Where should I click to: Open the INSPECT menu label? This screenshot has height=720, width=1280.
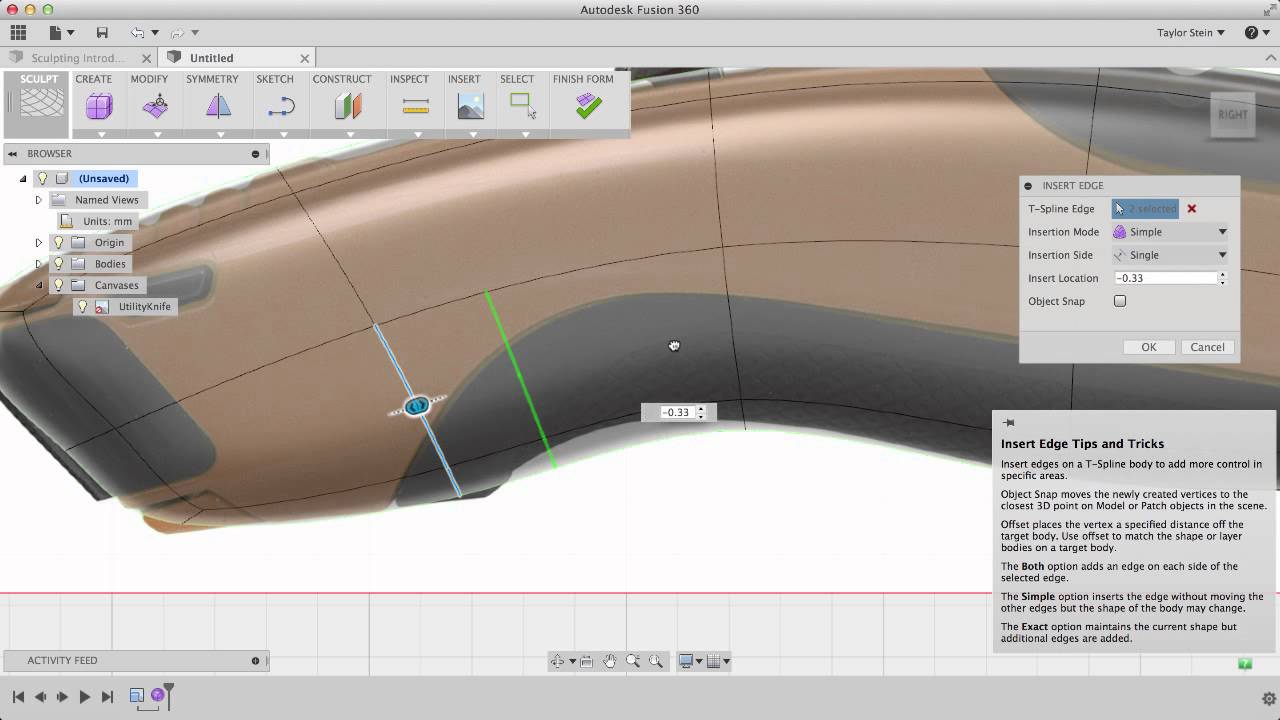409,79
